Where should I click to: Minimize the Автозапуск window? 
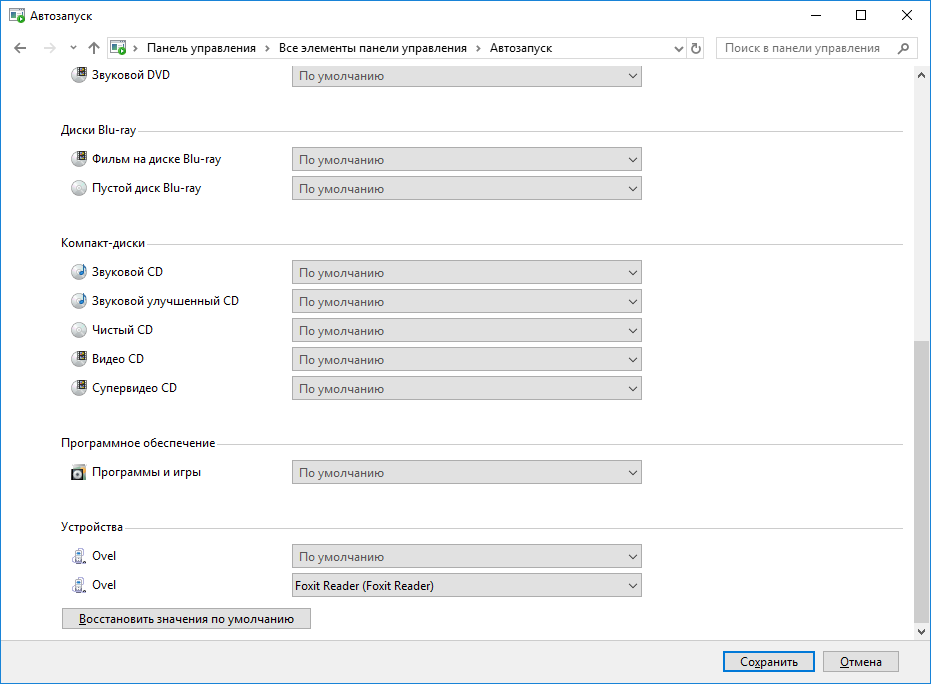(816, 15)
